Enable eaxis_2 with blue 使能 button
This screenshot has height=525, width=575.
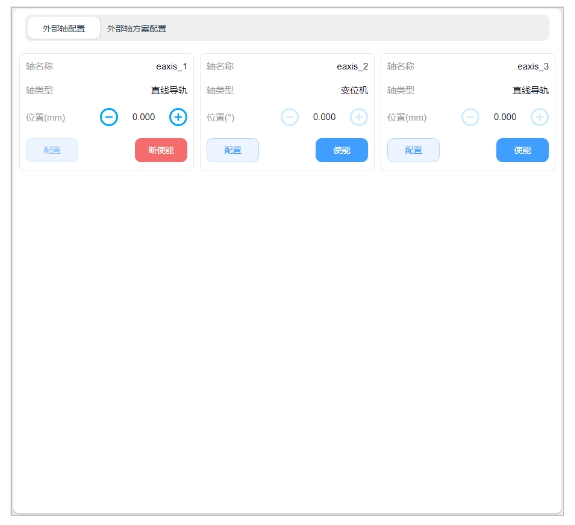[x=342, y=150]
